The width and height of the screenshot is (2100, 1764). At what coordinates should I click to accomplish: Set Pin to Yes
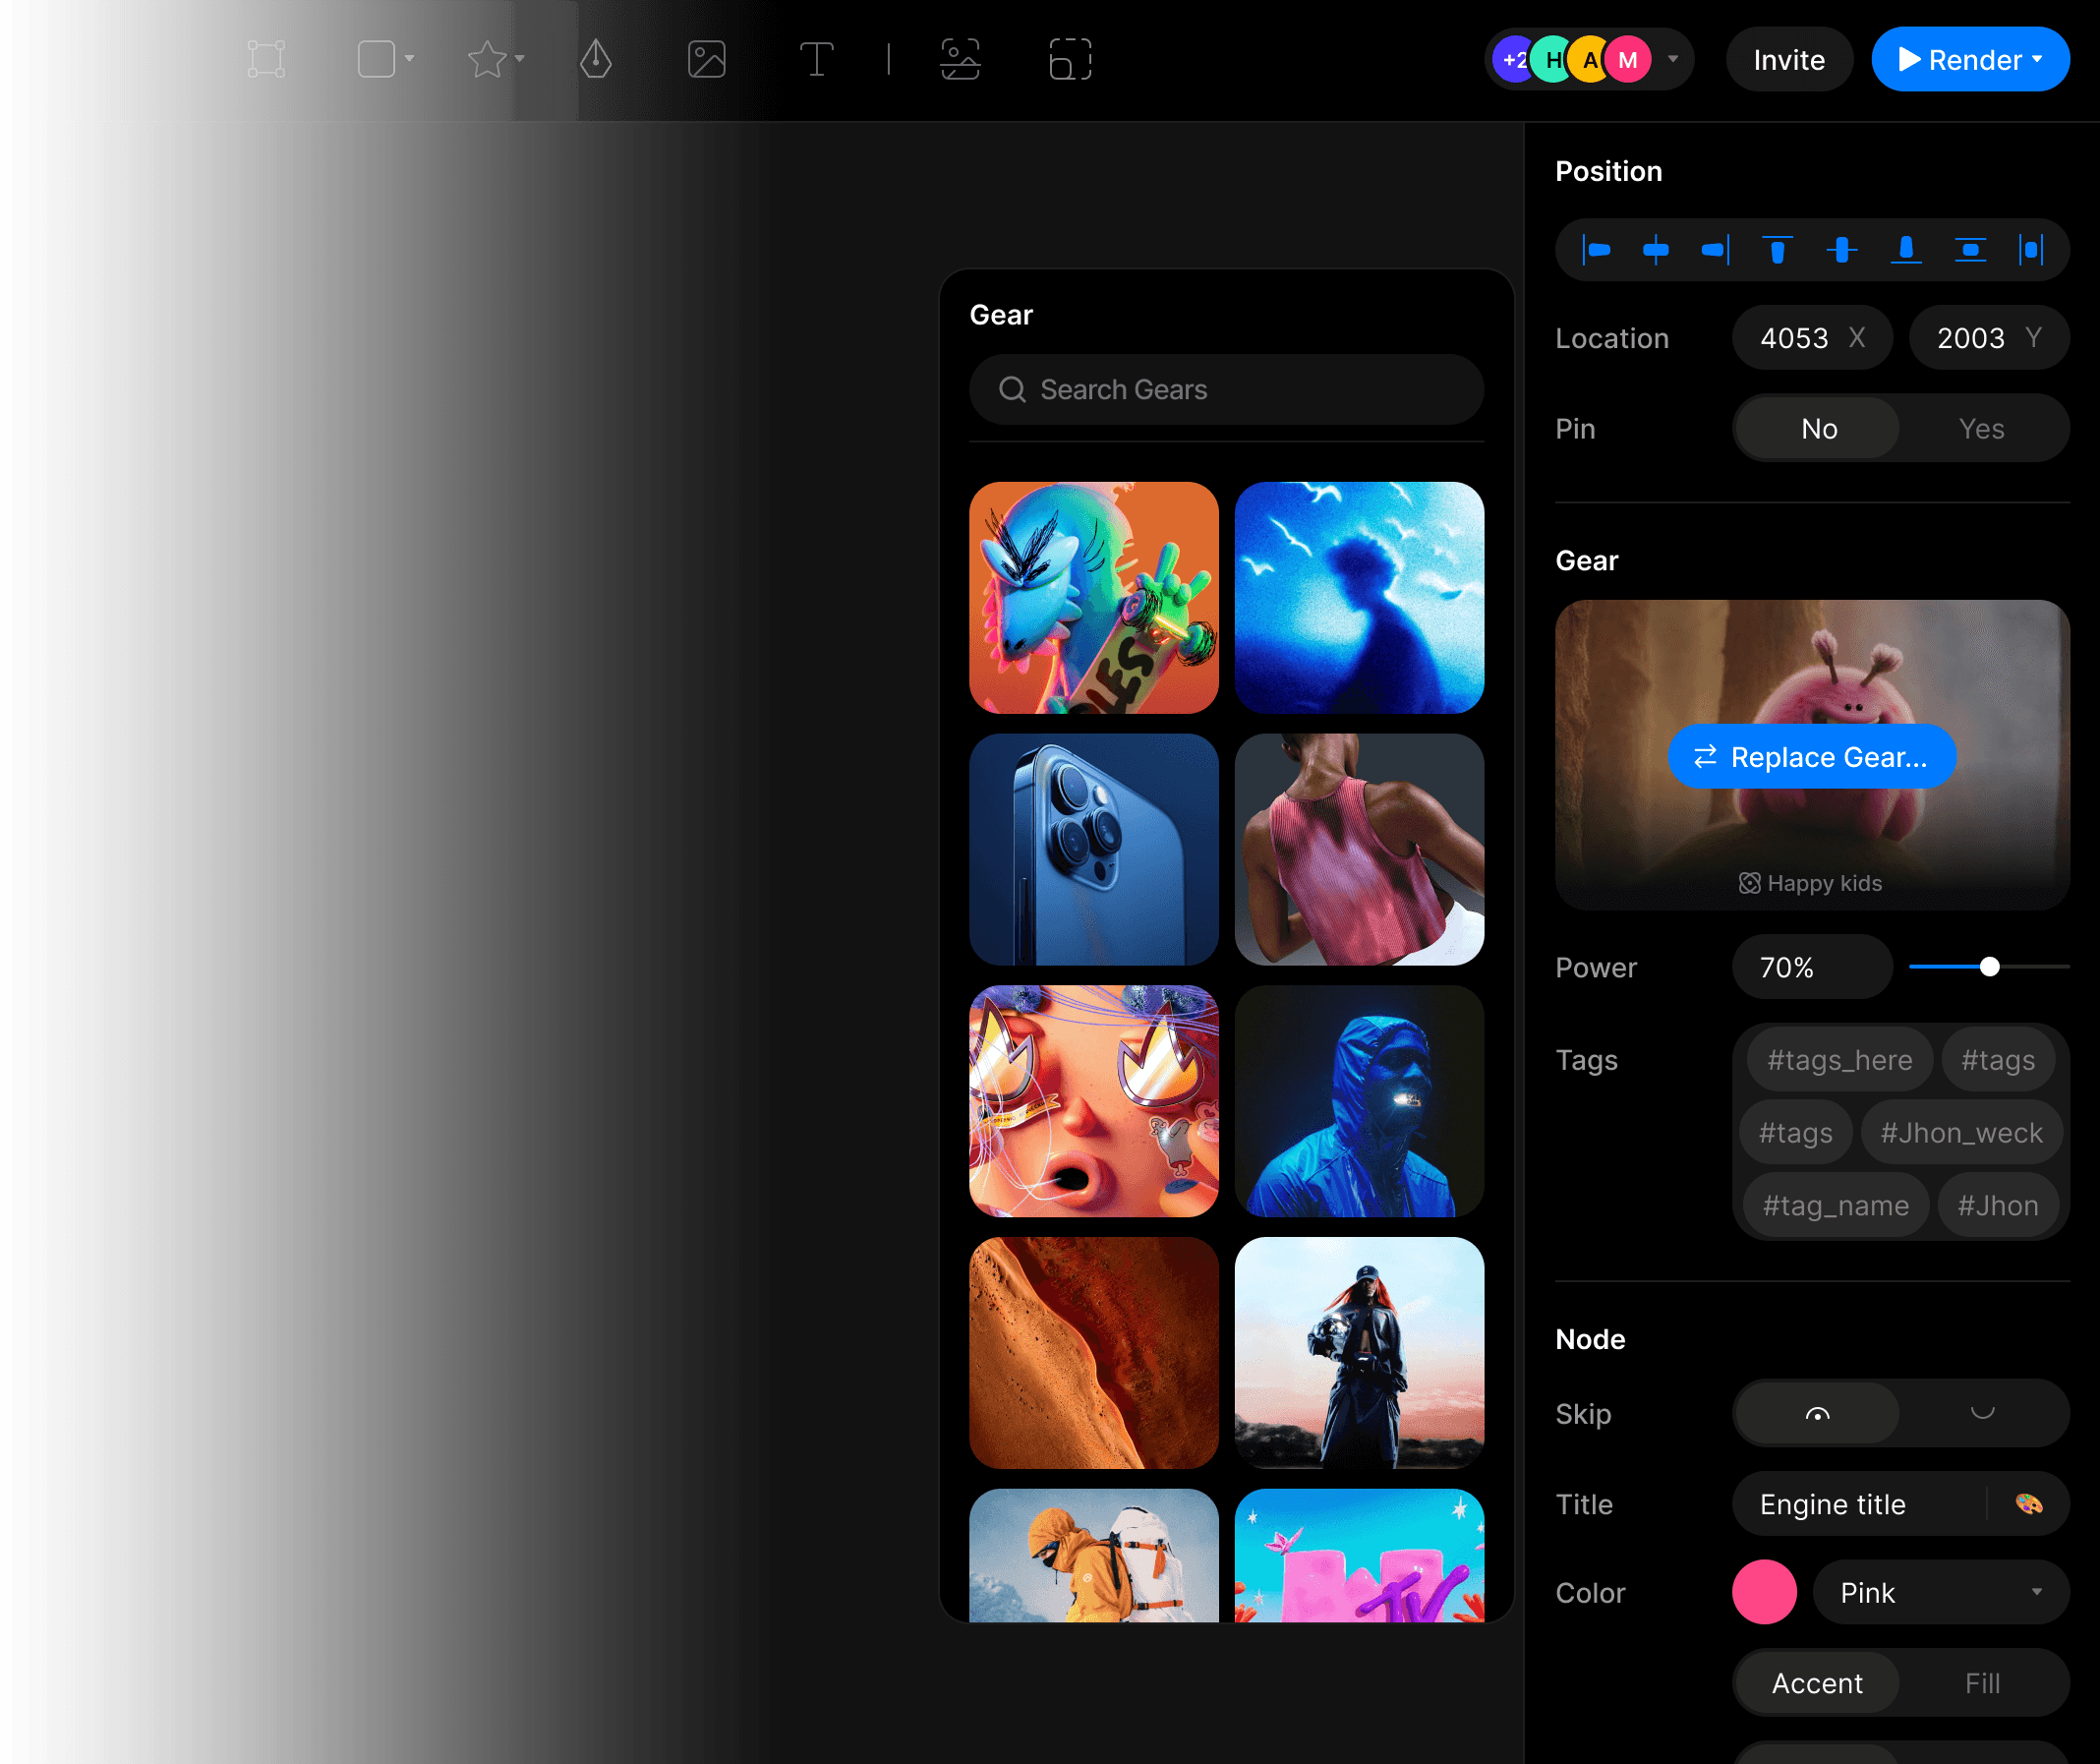coord(1981,429)
